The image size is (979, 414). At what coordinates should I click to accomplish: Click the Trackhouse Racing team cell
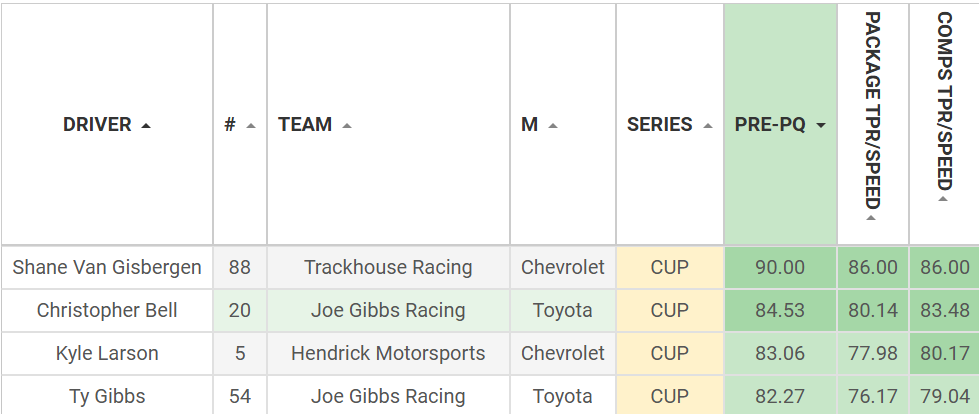(388, 267)
